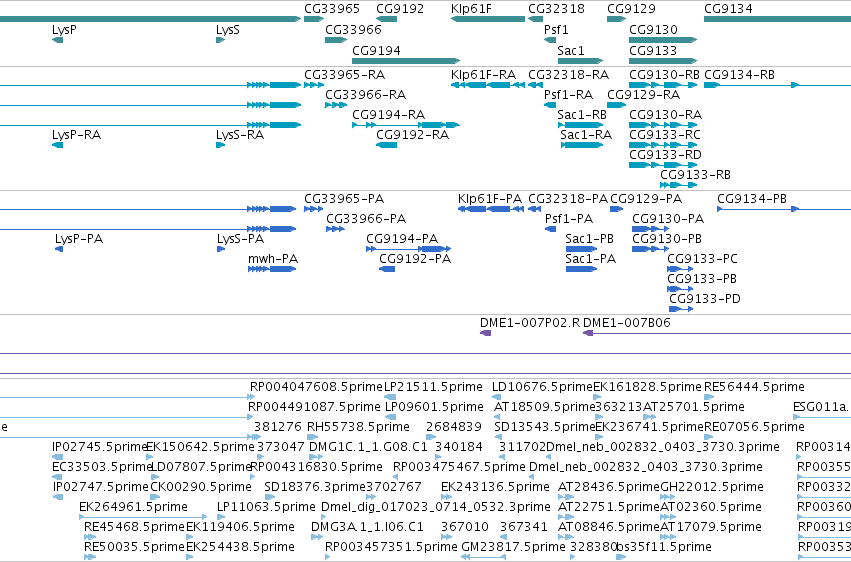This screenshot has width=851, height=562.
Task: Open the Sac1-PB coding sequence
Action: 581,250
